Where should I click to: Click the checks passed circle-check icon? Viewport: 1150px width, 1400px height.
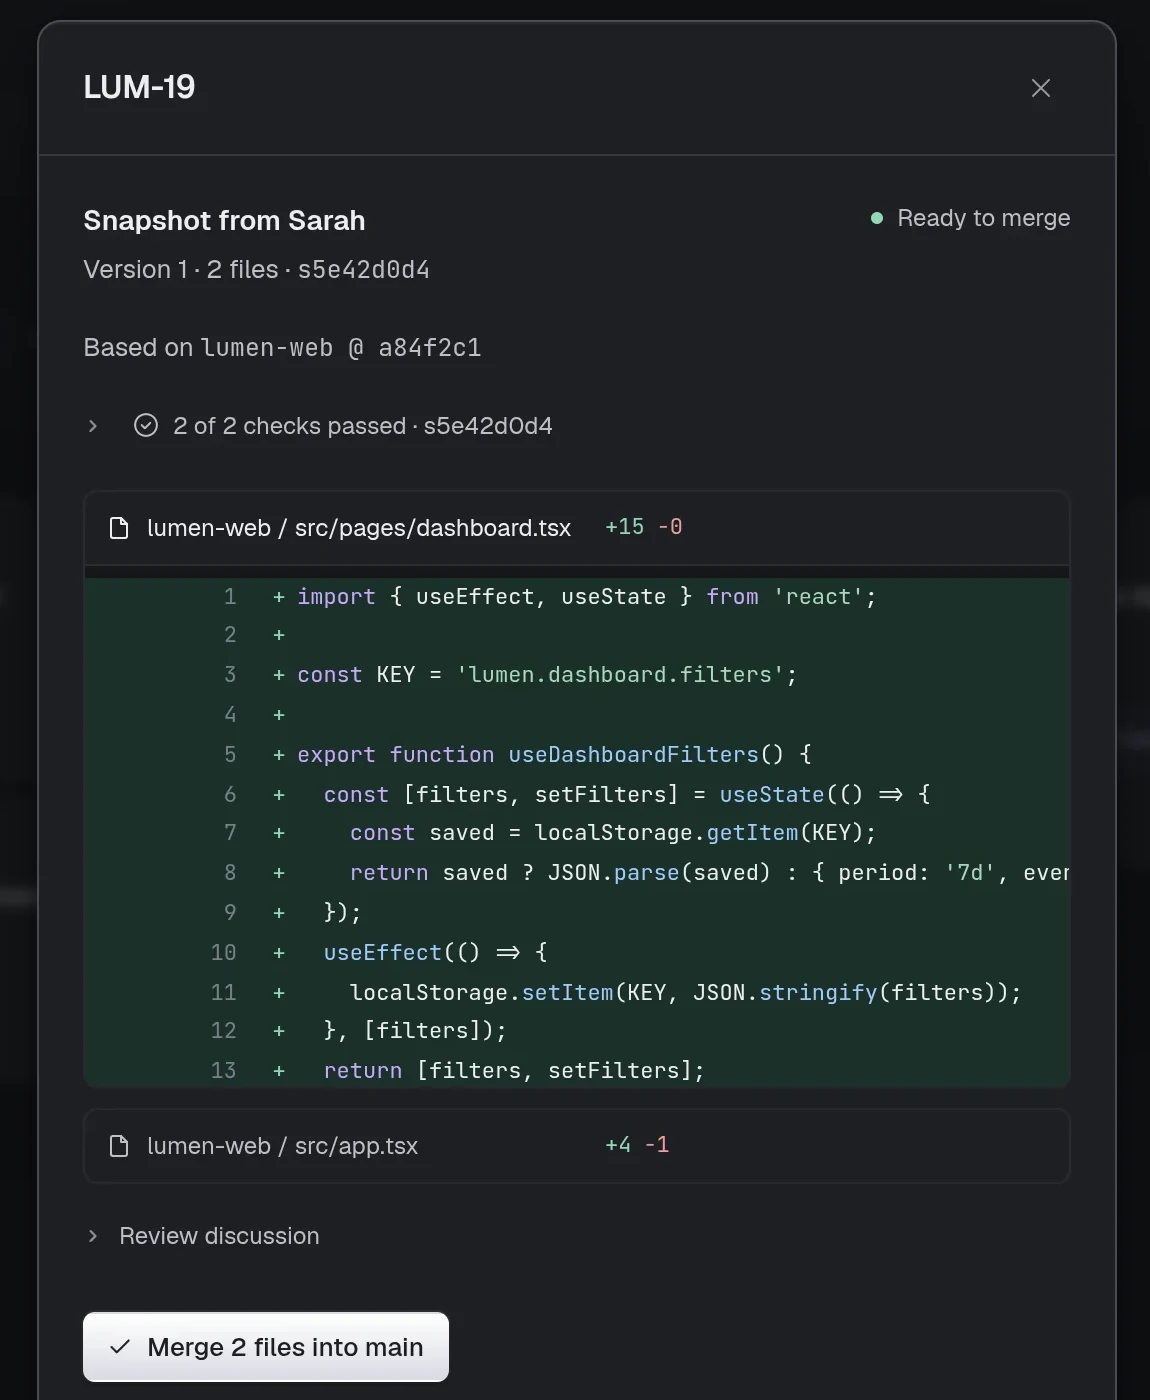pyautogui.click(x=146, y=426)
